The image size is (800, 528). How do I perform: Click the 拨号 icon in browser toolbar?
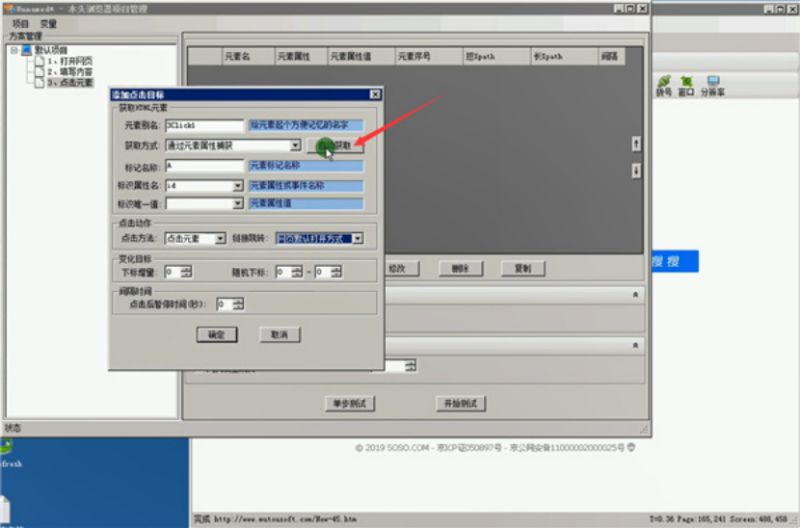[664, 85]
